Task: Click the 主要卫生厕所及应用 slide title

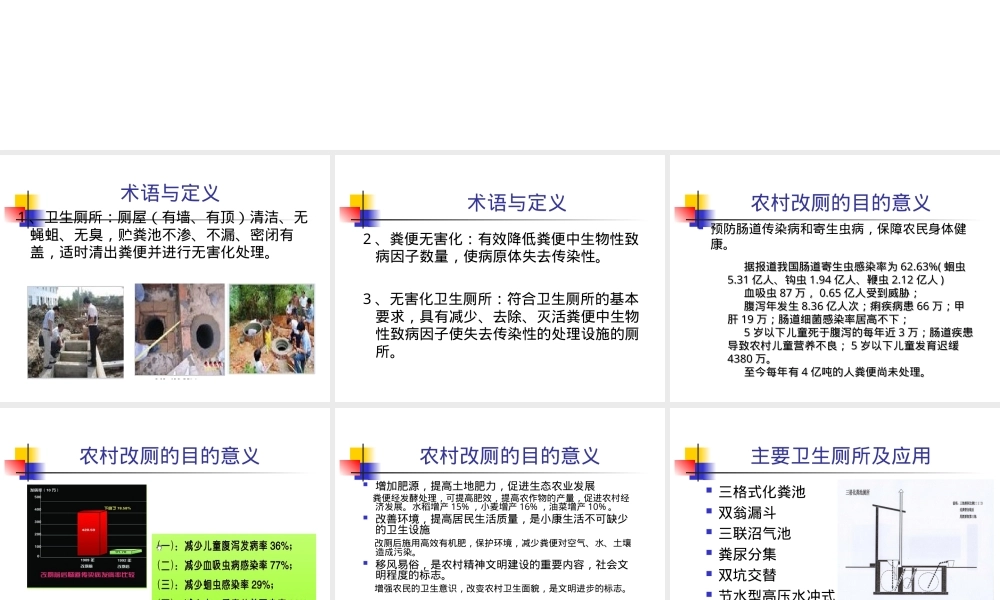Action: (840, 456)
